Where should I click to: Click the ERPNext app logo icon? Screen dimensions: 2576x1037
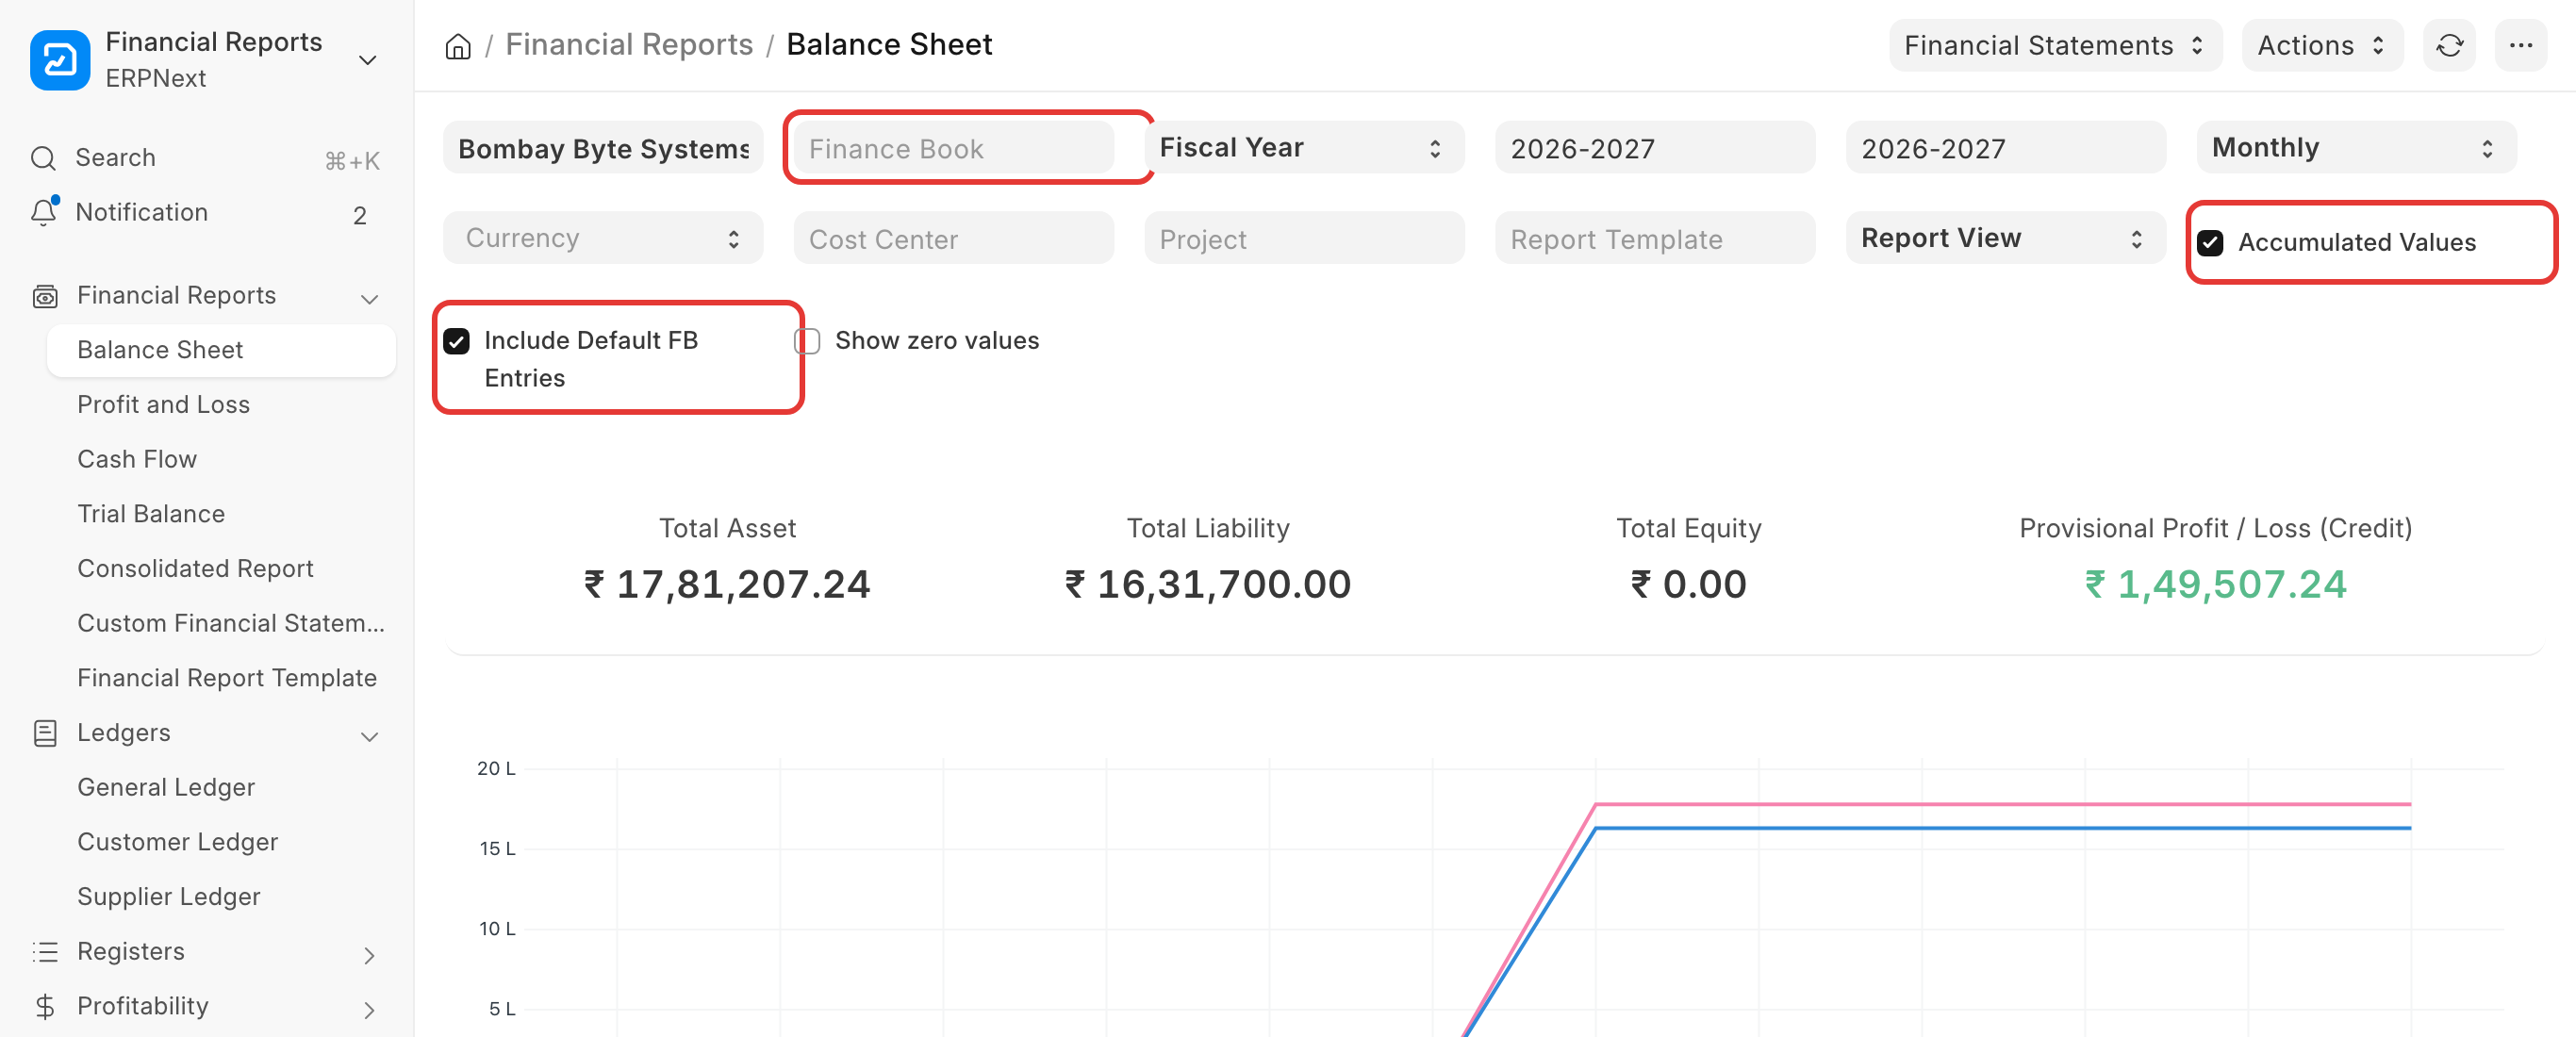click(x=60, y=60)
